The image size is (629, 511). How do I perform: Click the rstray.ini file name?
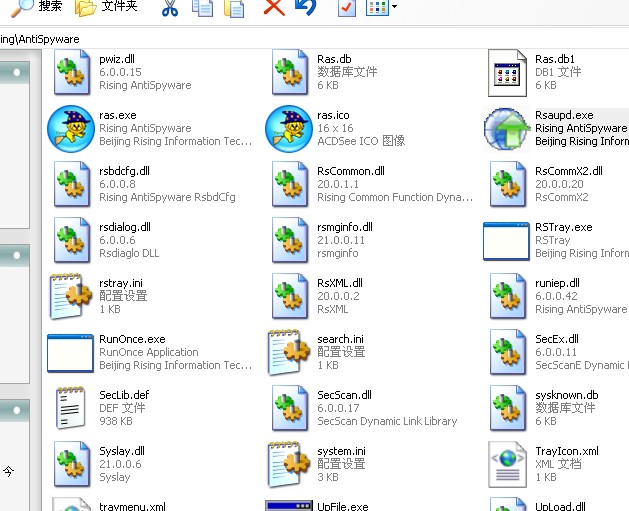[121, 283]
